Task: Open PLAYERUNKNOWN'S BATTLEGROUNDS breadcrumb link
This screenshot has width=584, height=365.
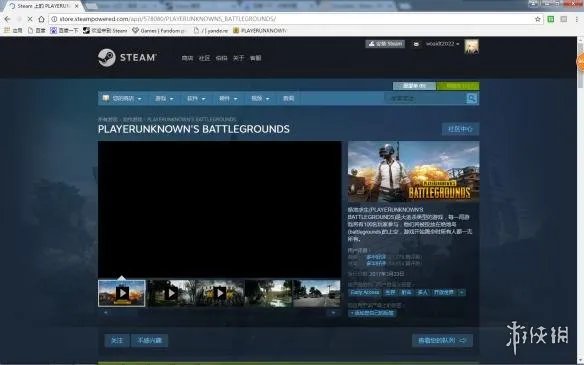Action: pos(191,120)
